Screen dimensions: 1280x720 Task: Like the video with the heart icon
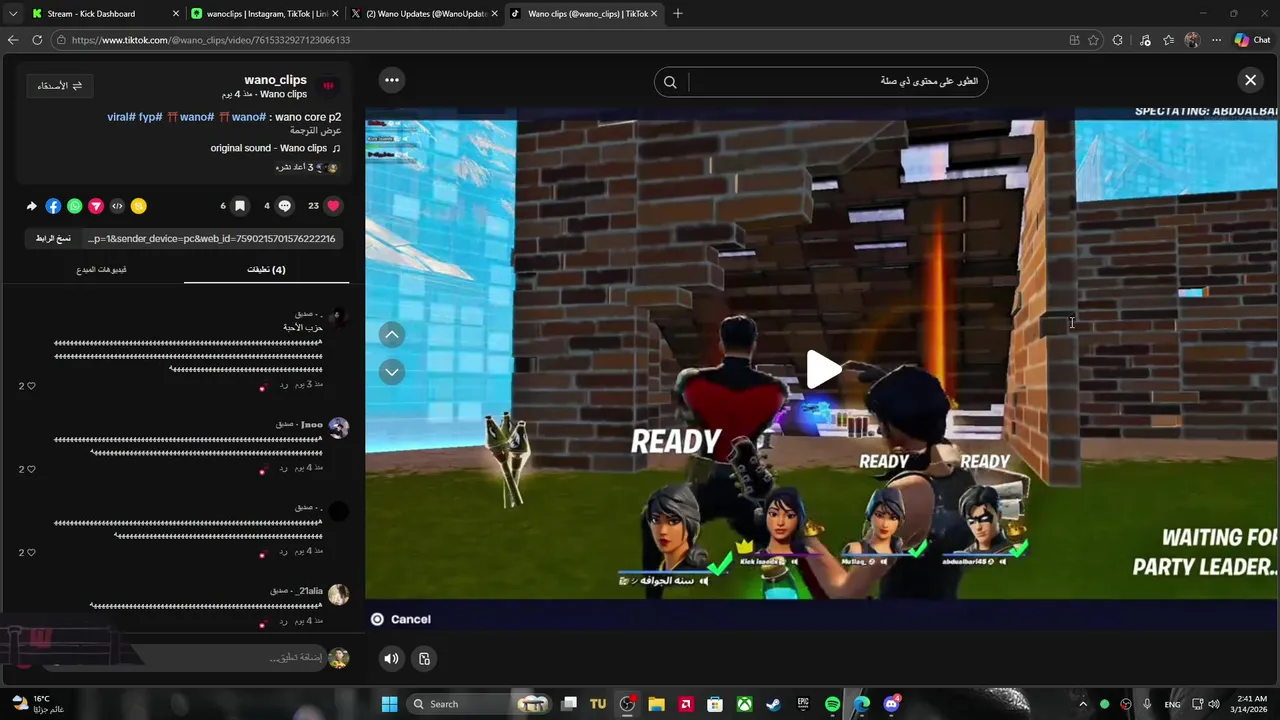[333, 206]
